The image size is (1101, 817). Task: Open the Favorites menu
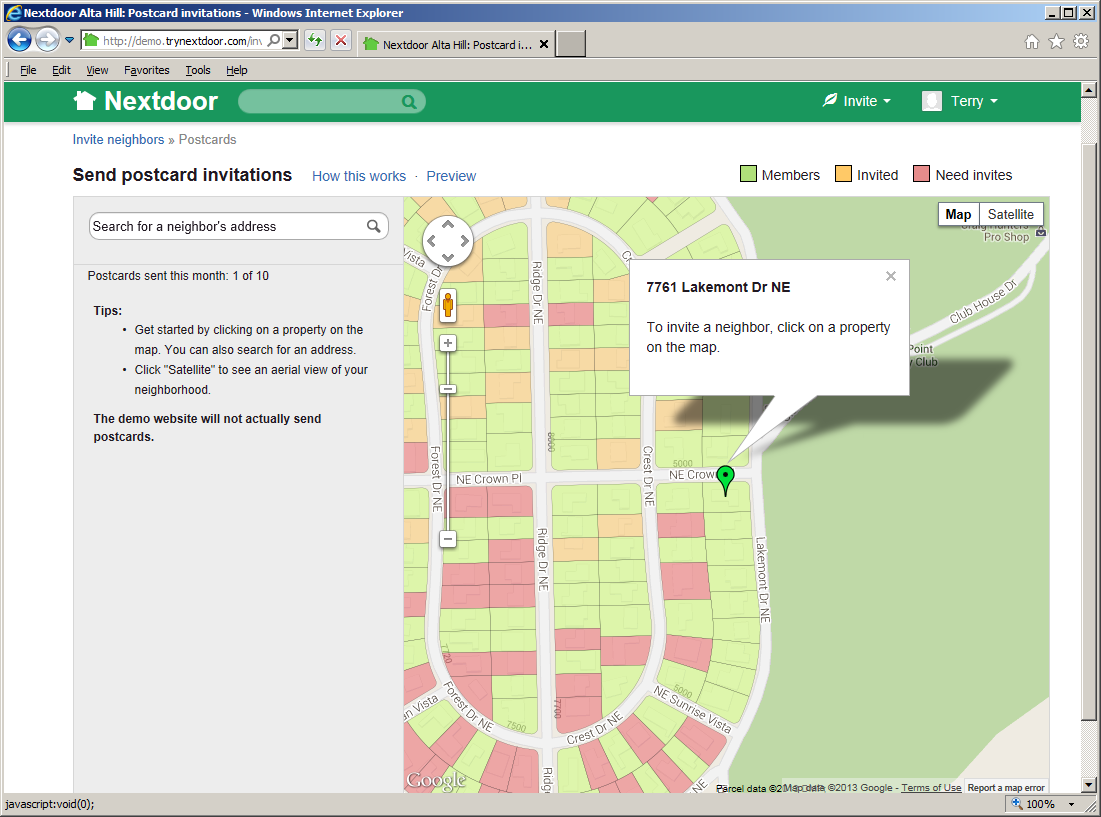coord(146,70)
